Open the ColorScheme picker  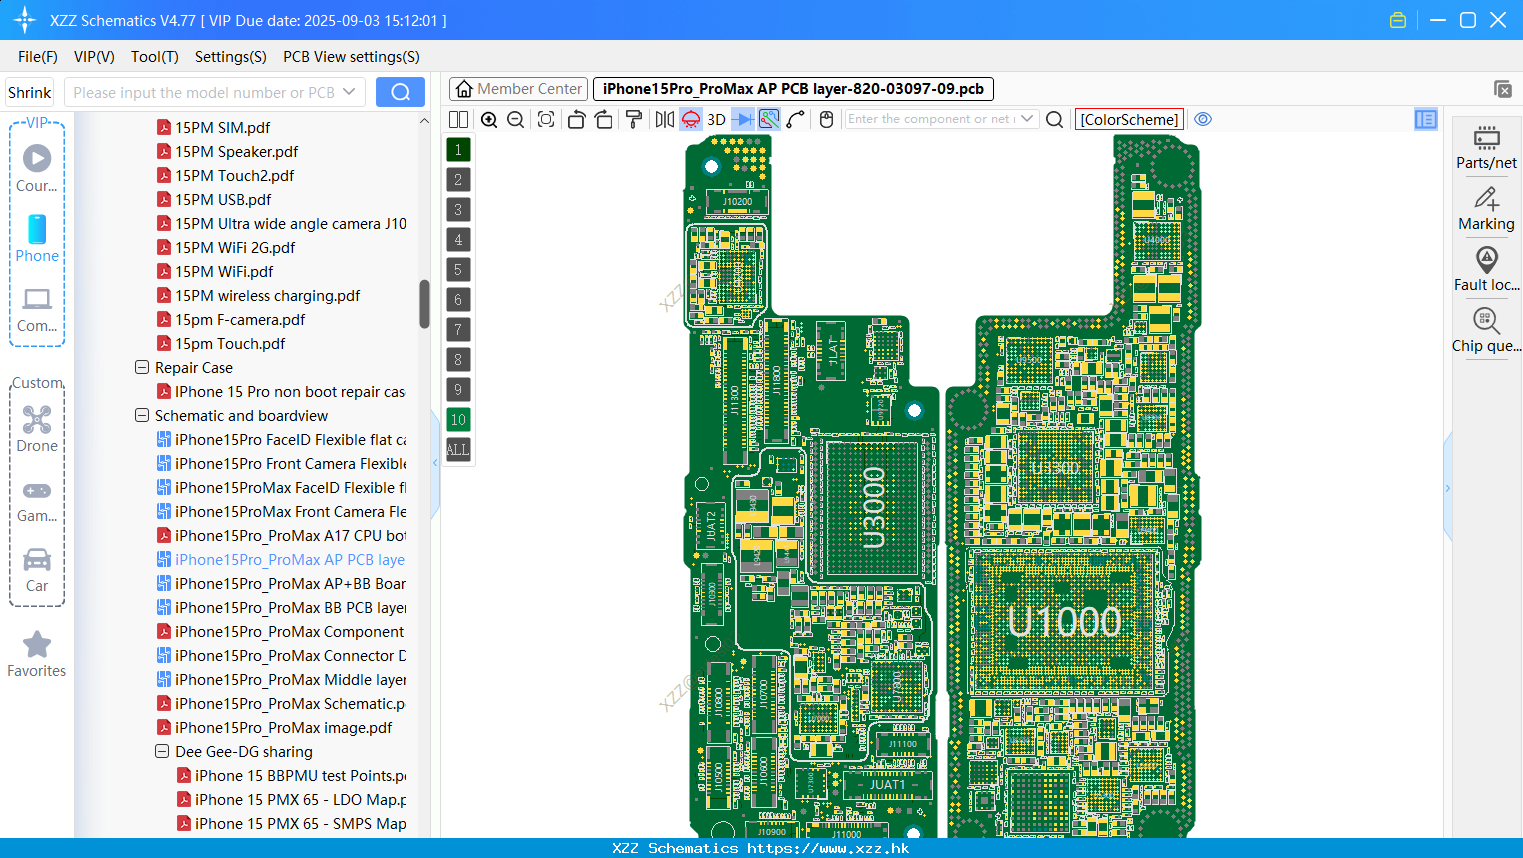pyautogui.click(x=1129, y=119)
